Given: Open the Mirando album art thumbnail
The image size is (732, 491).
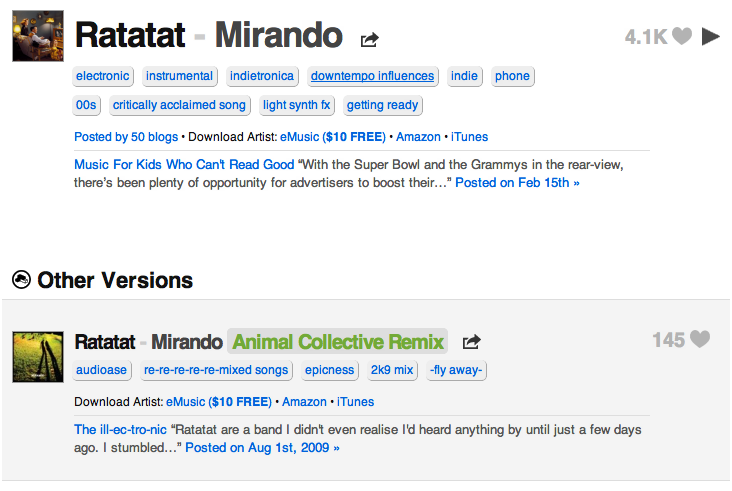Looking at the screenshot, I should coord(38,36).
